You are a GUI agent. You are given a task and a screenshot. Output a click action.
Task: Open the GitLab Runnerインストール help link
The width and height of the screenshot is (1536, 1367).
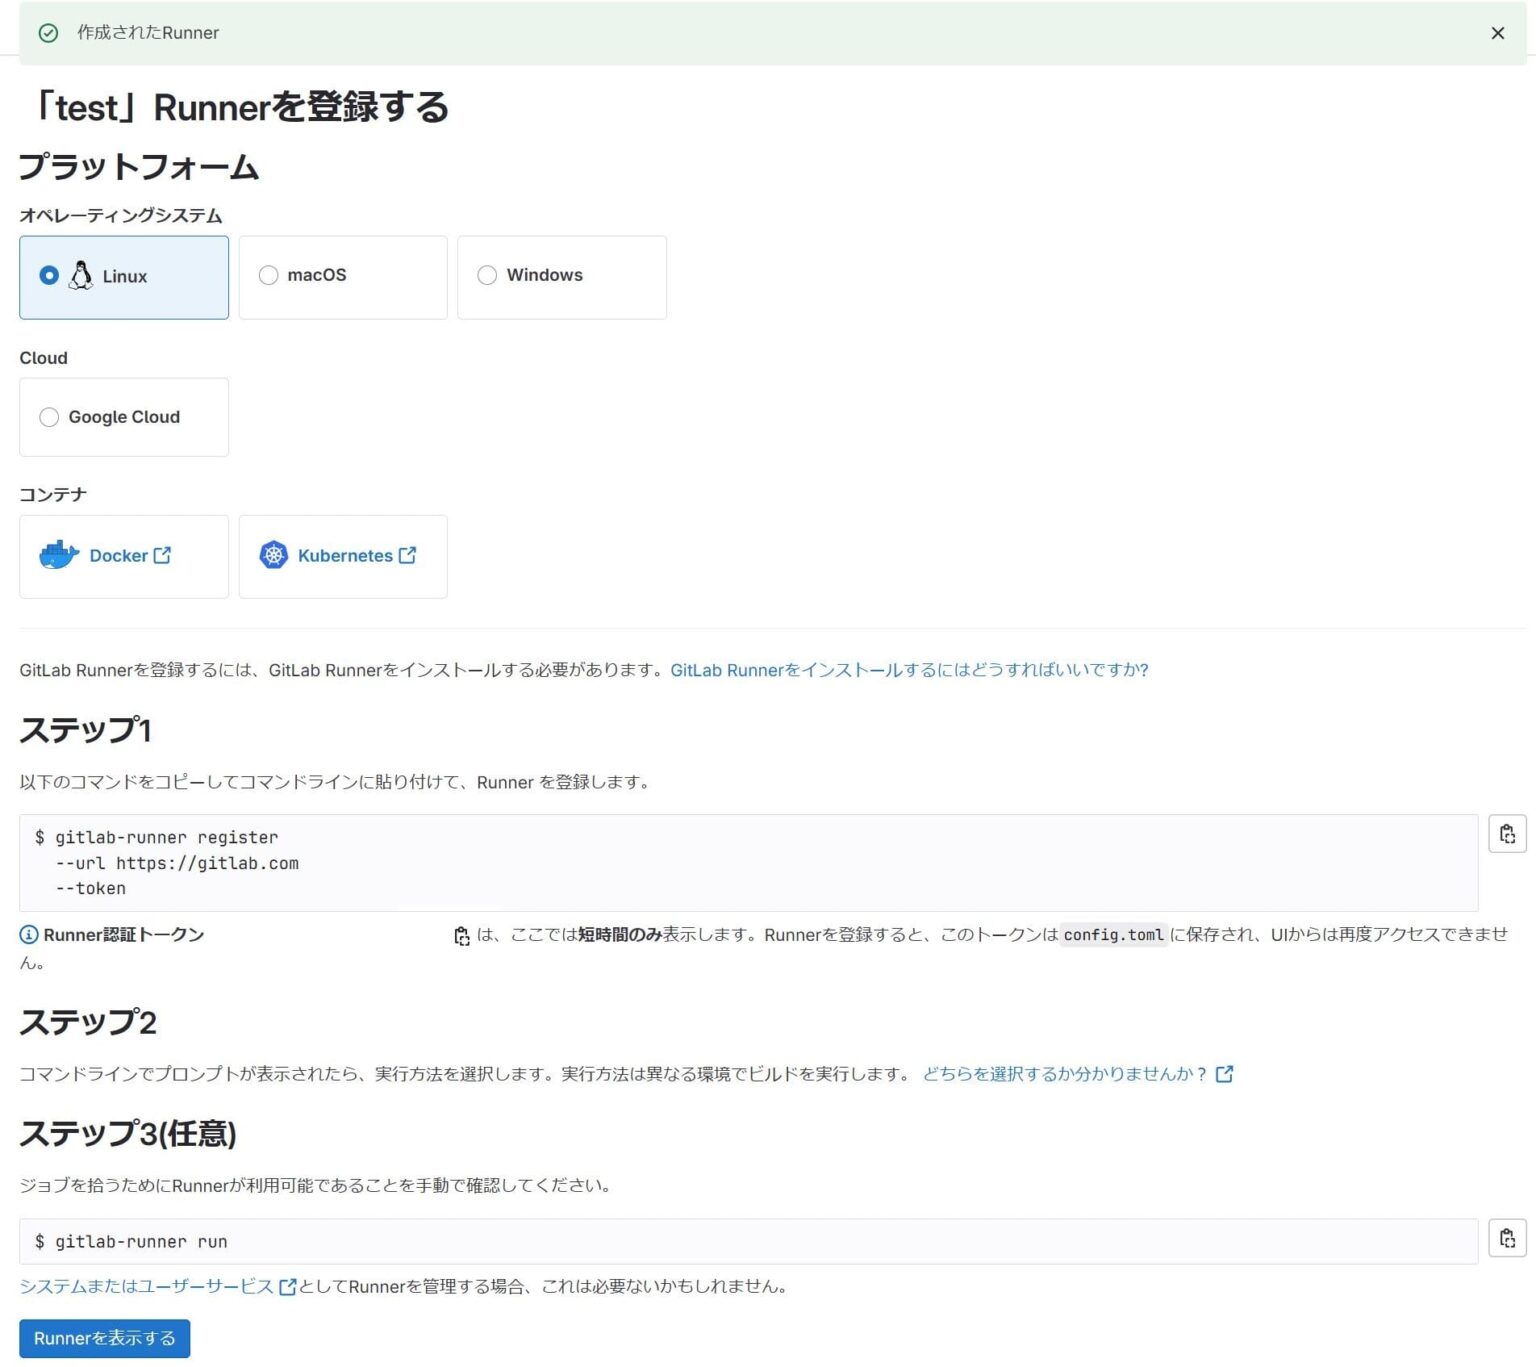click(x=909, y=670)
